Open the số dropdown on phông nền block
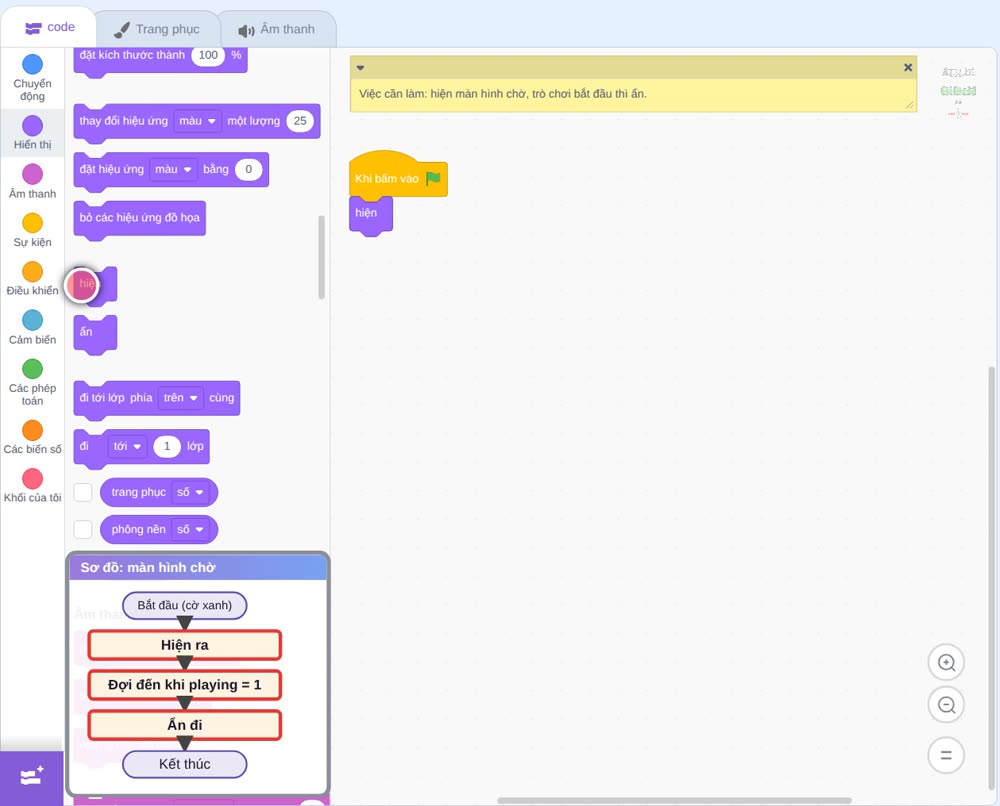 pos(190,529)
